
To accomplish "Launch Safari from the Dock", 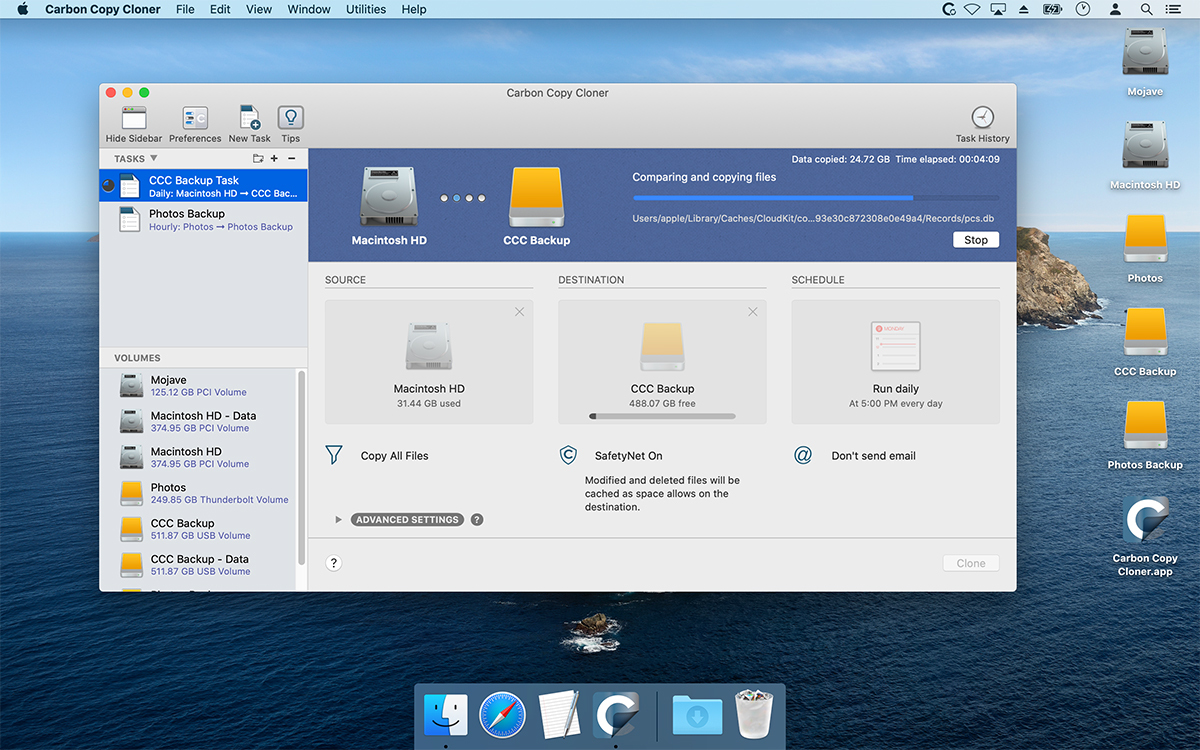I will click(x=503, y=716).
